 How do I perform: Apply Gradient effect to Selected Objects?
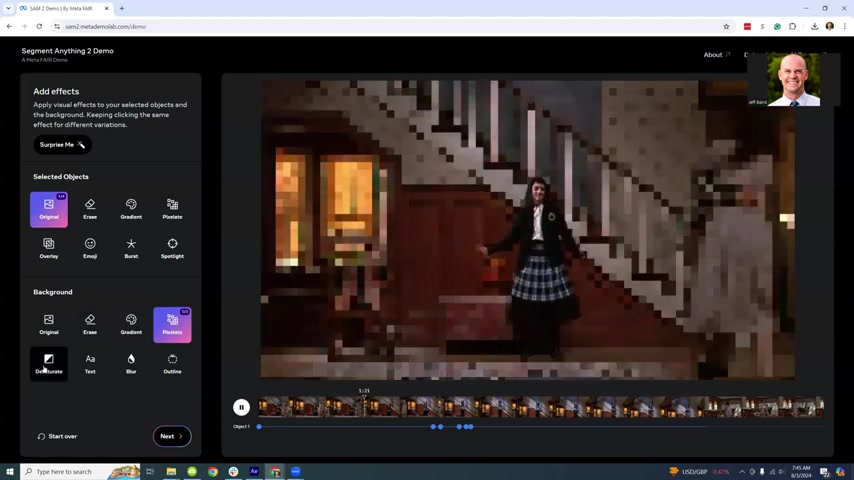click(x=131, y=209)
